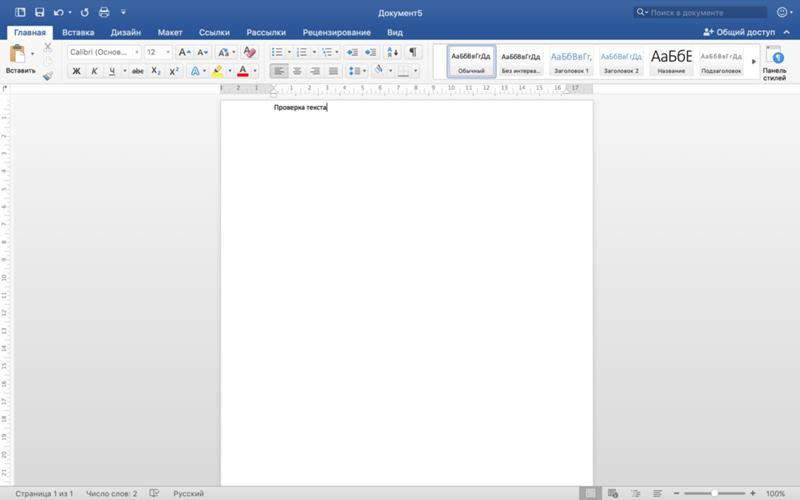
Task: Open the font size 12 dropdown
Action: click(158, 52)
